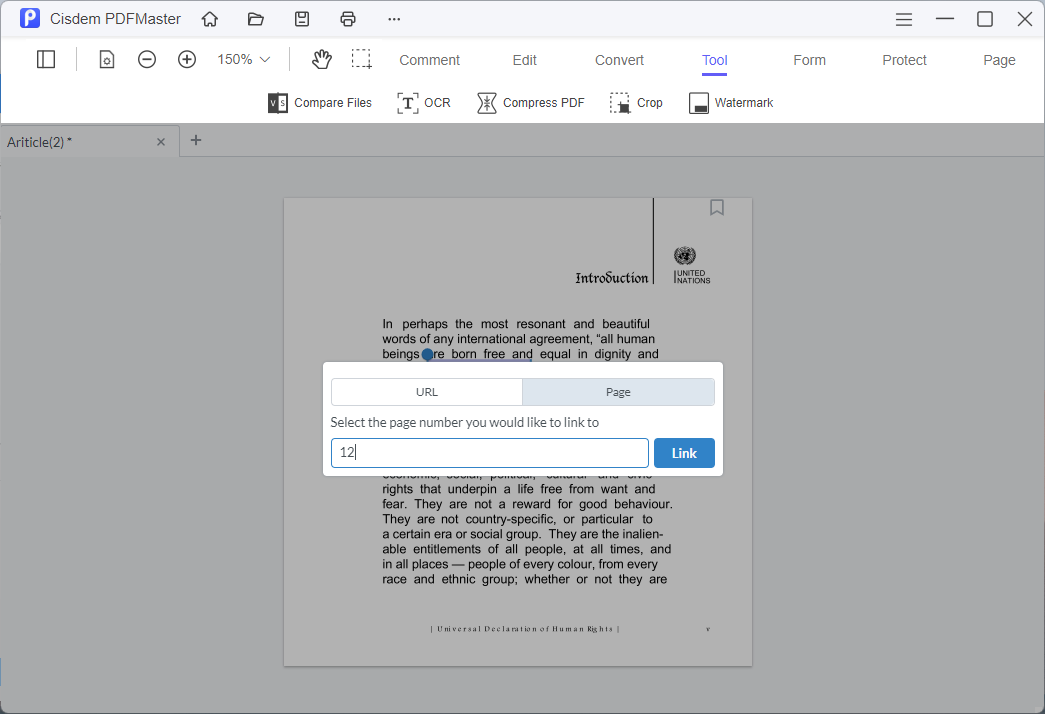This screenshot has height=714, width=1045.
Task: Select the Hand pan tool
Action: (322, 59)
